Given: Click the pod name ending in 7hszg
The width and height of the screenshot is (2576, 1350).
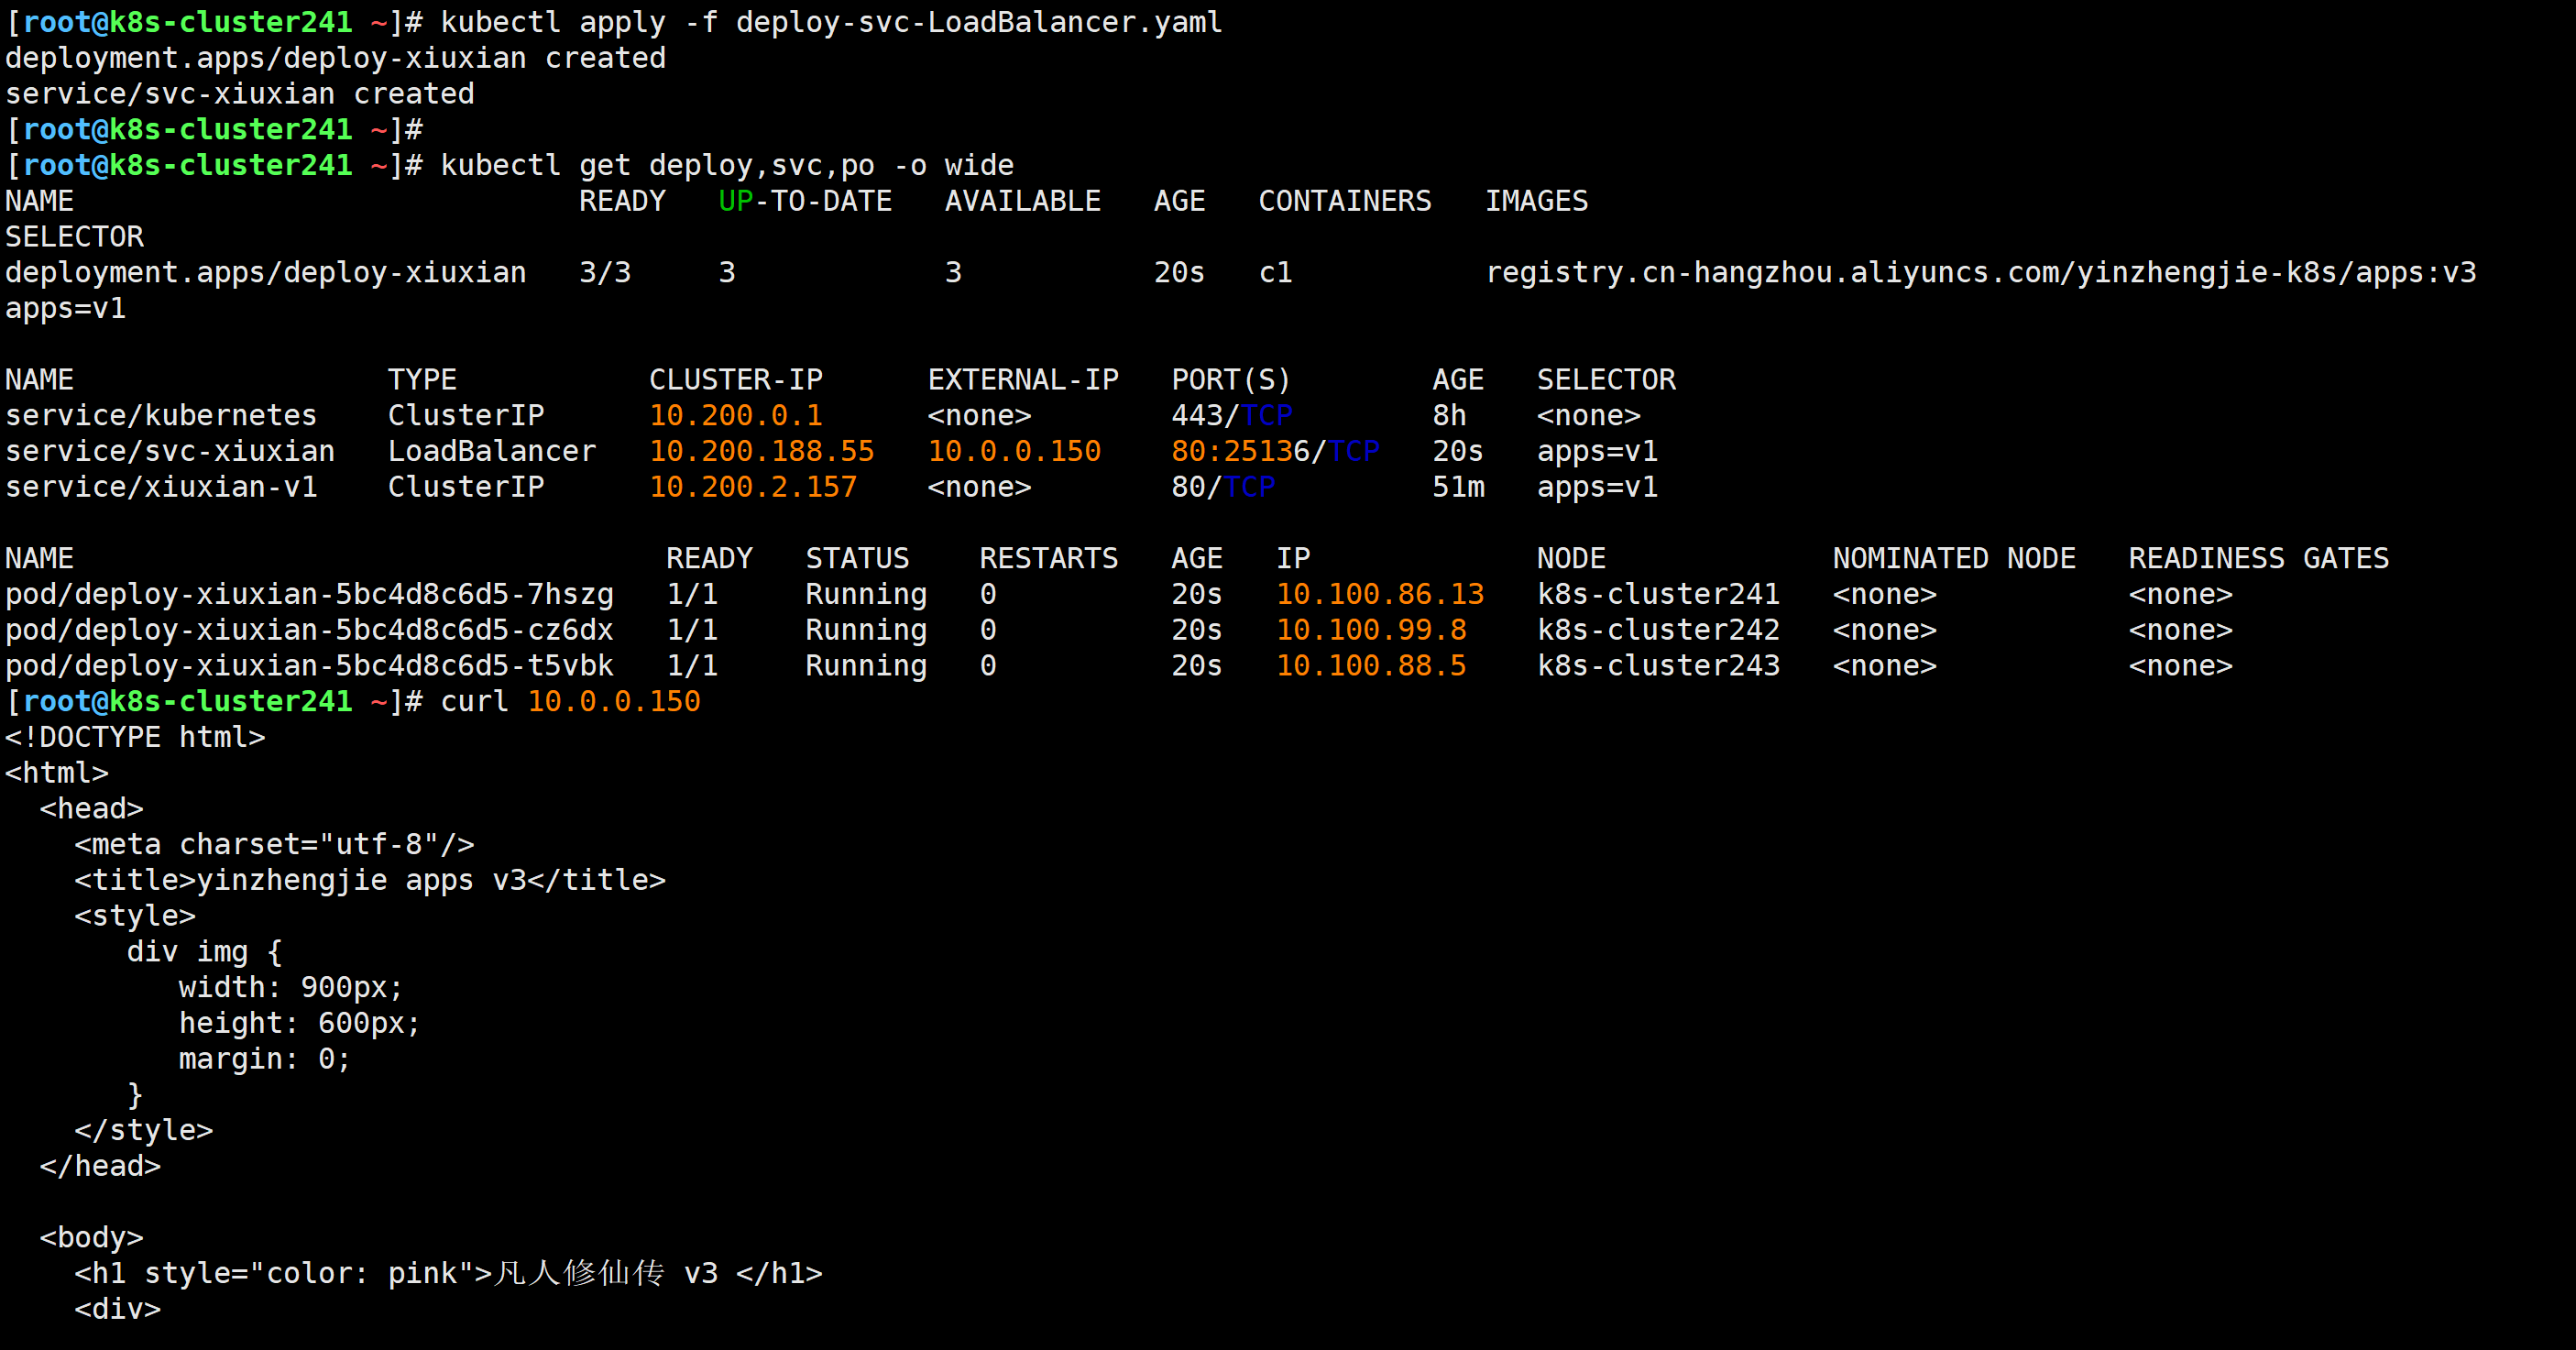Looking at the screenshot, I should point(309,594).
